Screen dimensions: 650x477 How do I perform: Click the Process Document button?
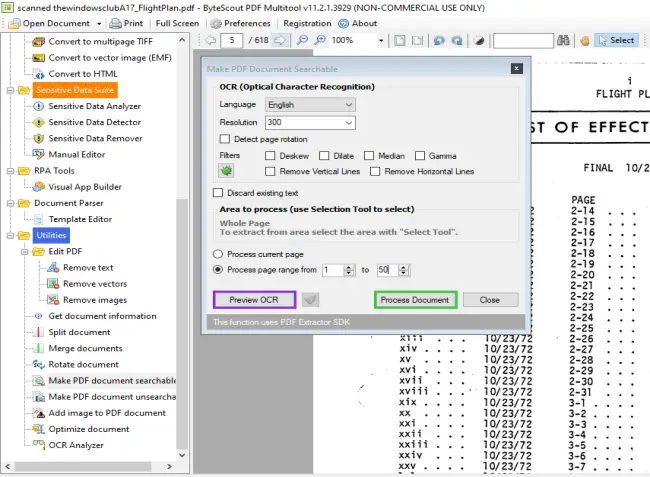pyautogui.click(x=415, y=300)
